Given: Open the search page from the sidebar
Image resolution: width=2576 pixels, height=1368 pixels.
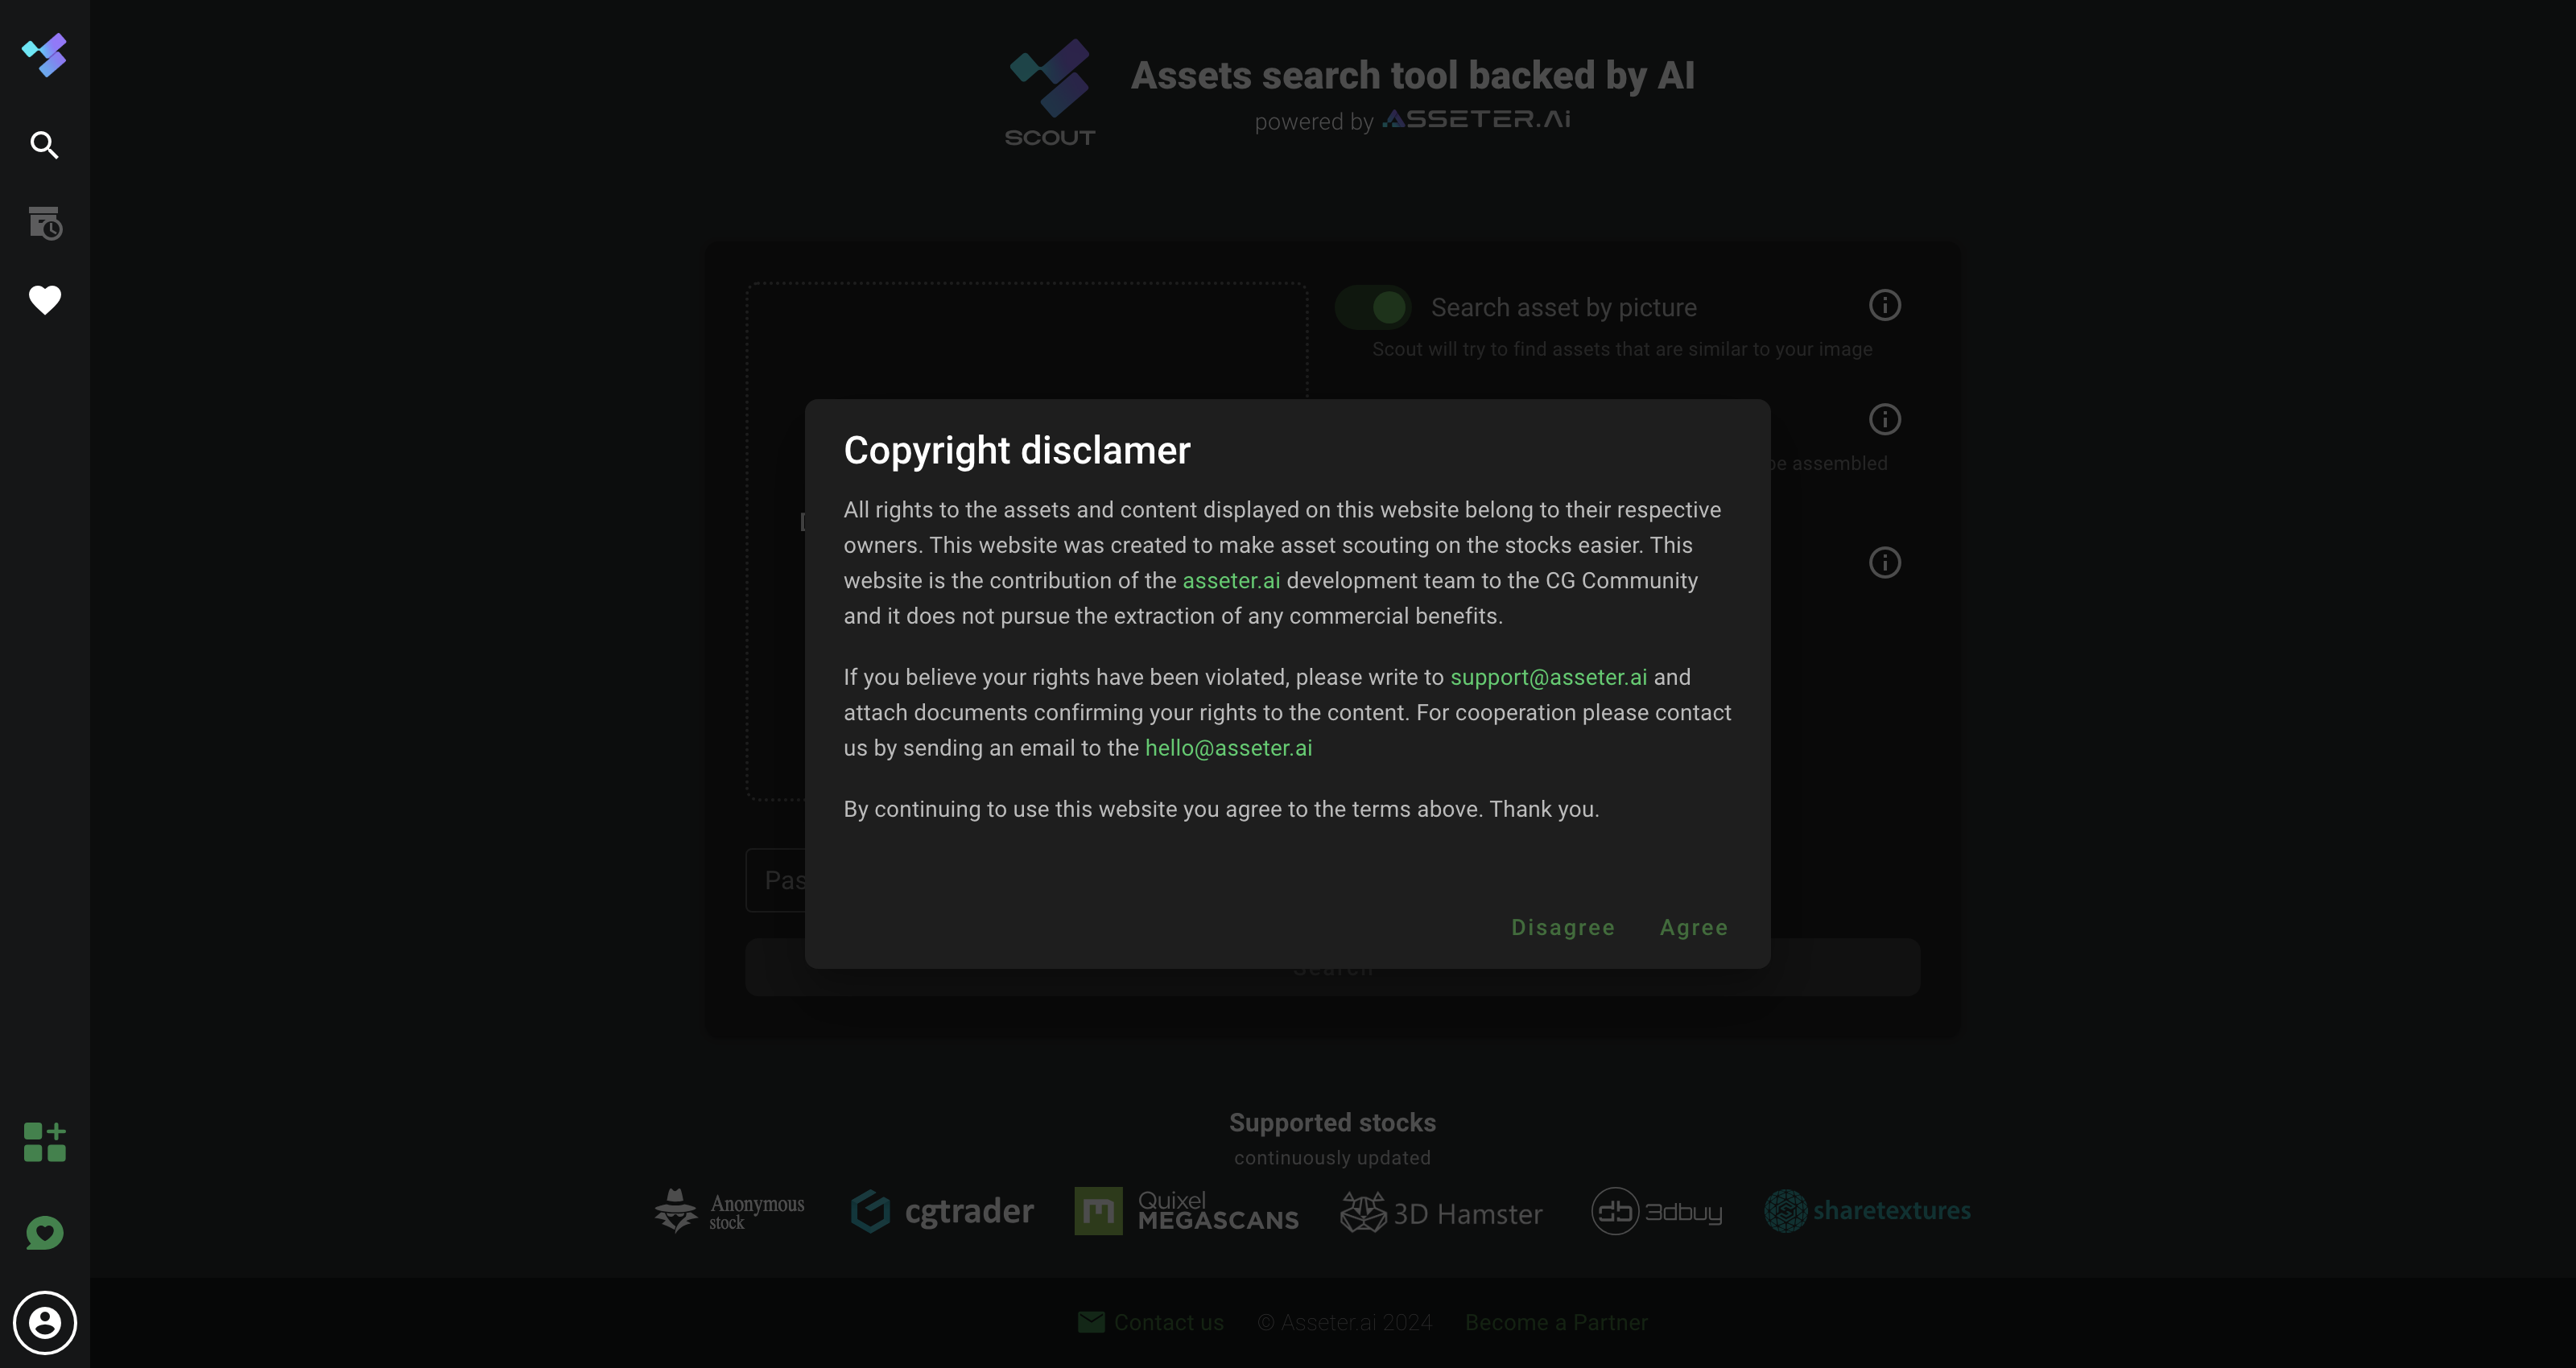Looking at the screenshot, I should [x=45, y=145].
